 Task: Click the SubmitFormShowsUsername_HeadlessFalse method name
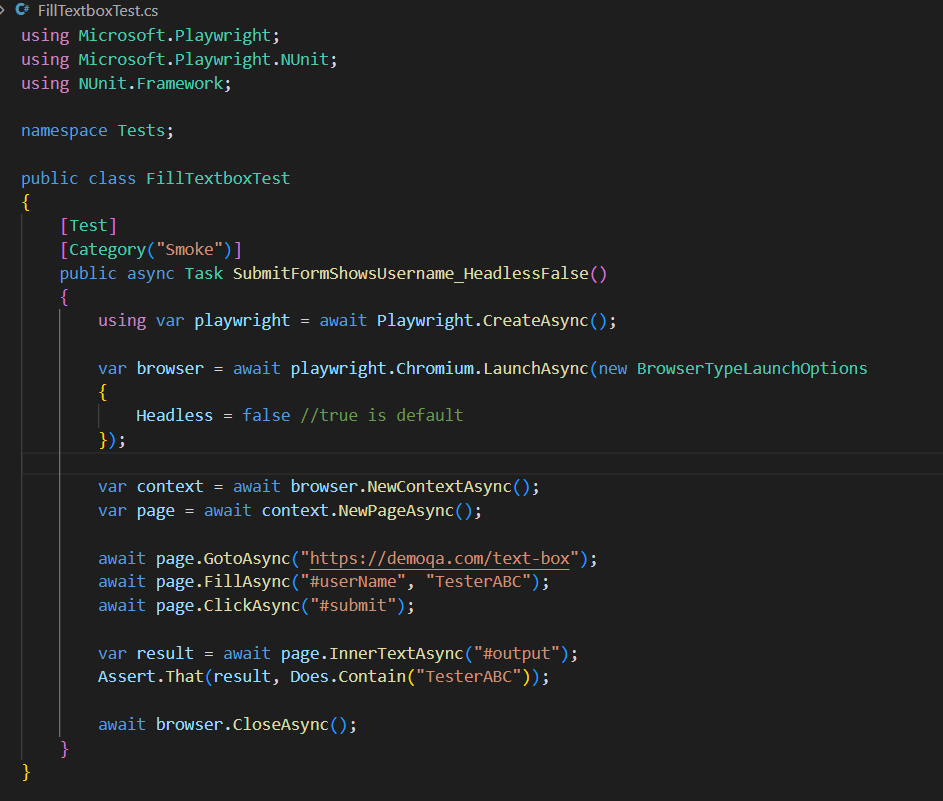coord(419,273)
